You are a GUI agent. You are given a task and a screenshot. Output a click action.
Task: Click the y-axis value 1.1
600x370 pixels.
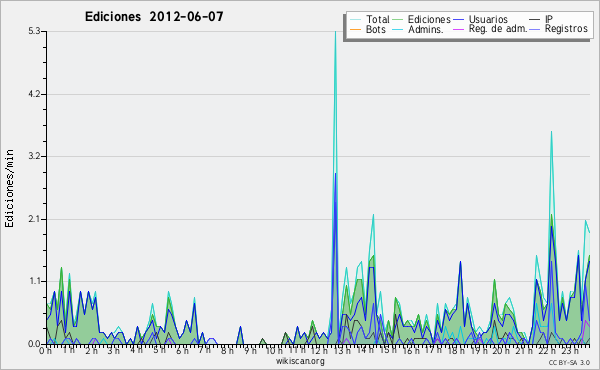tap(34, 282)
